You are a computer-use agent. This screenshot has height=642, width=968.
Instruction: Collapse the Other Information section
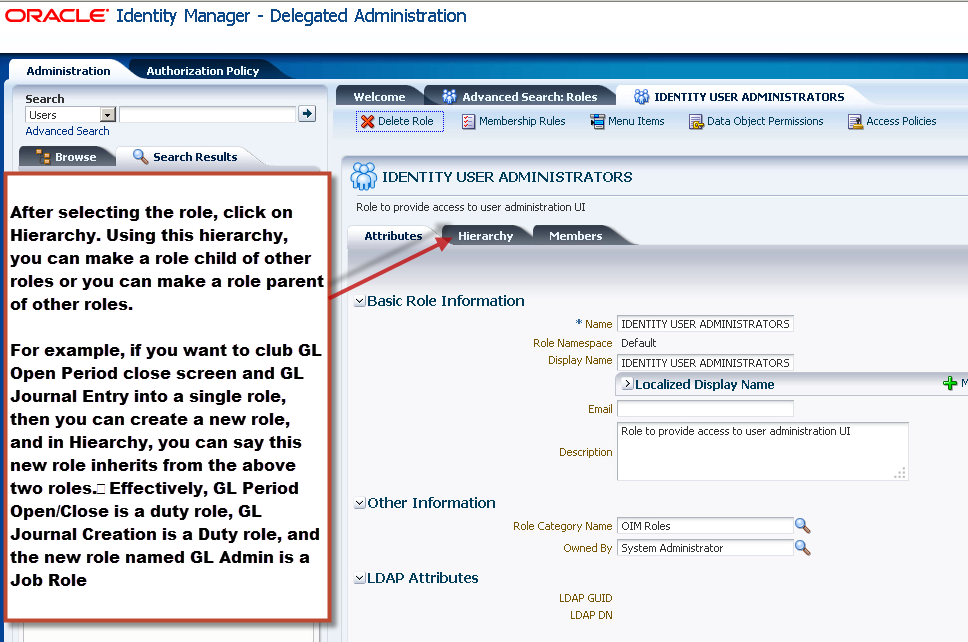tap(360, 503)
